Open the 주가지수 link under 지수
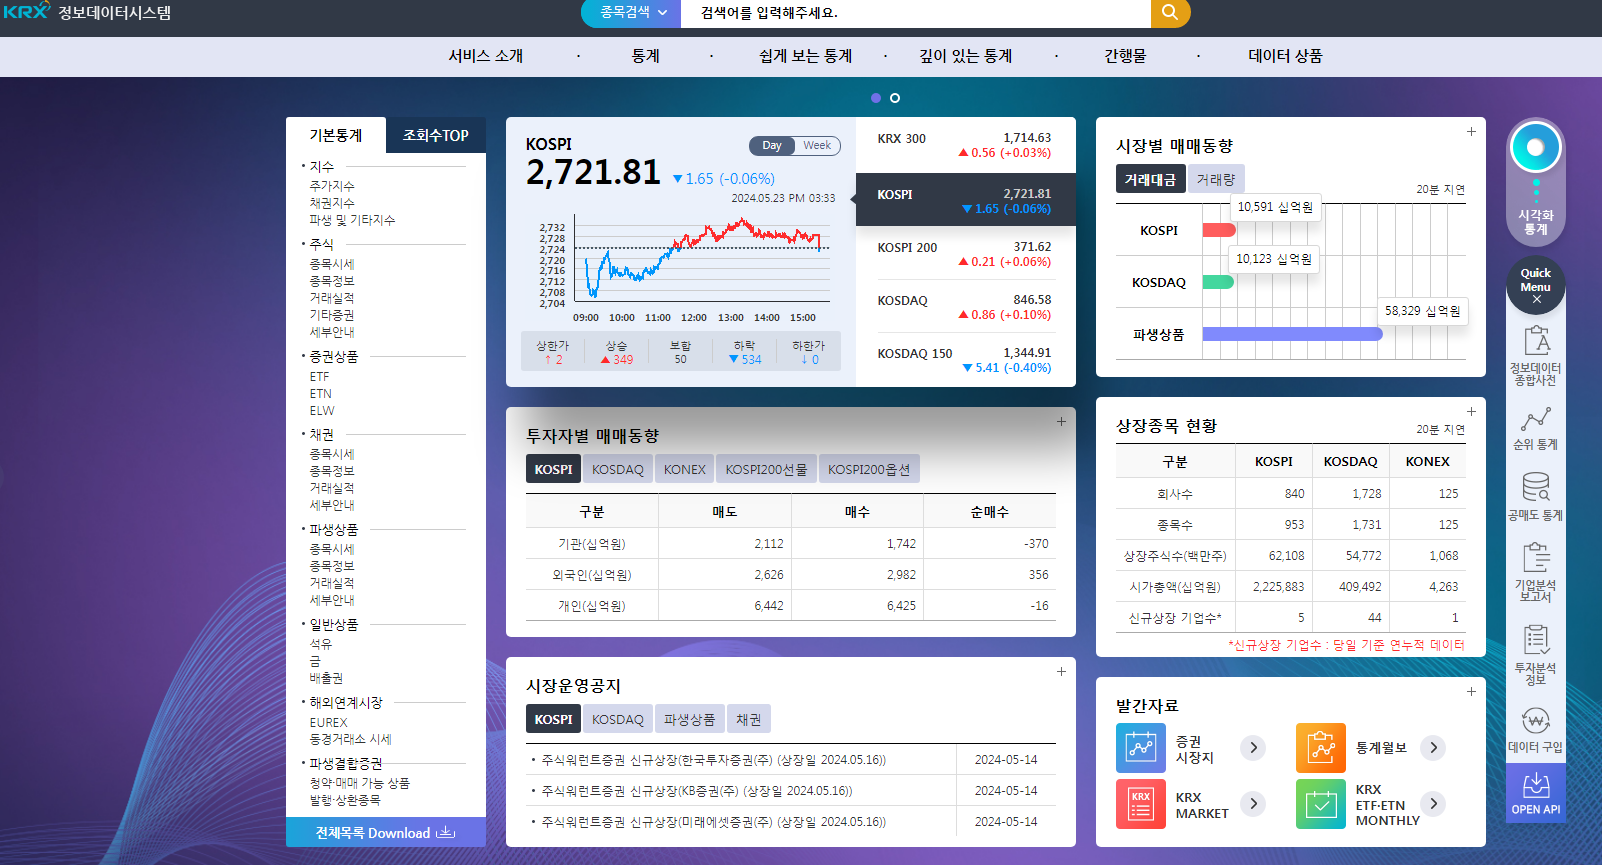1602x865 pixels. [x=332, y=186]
